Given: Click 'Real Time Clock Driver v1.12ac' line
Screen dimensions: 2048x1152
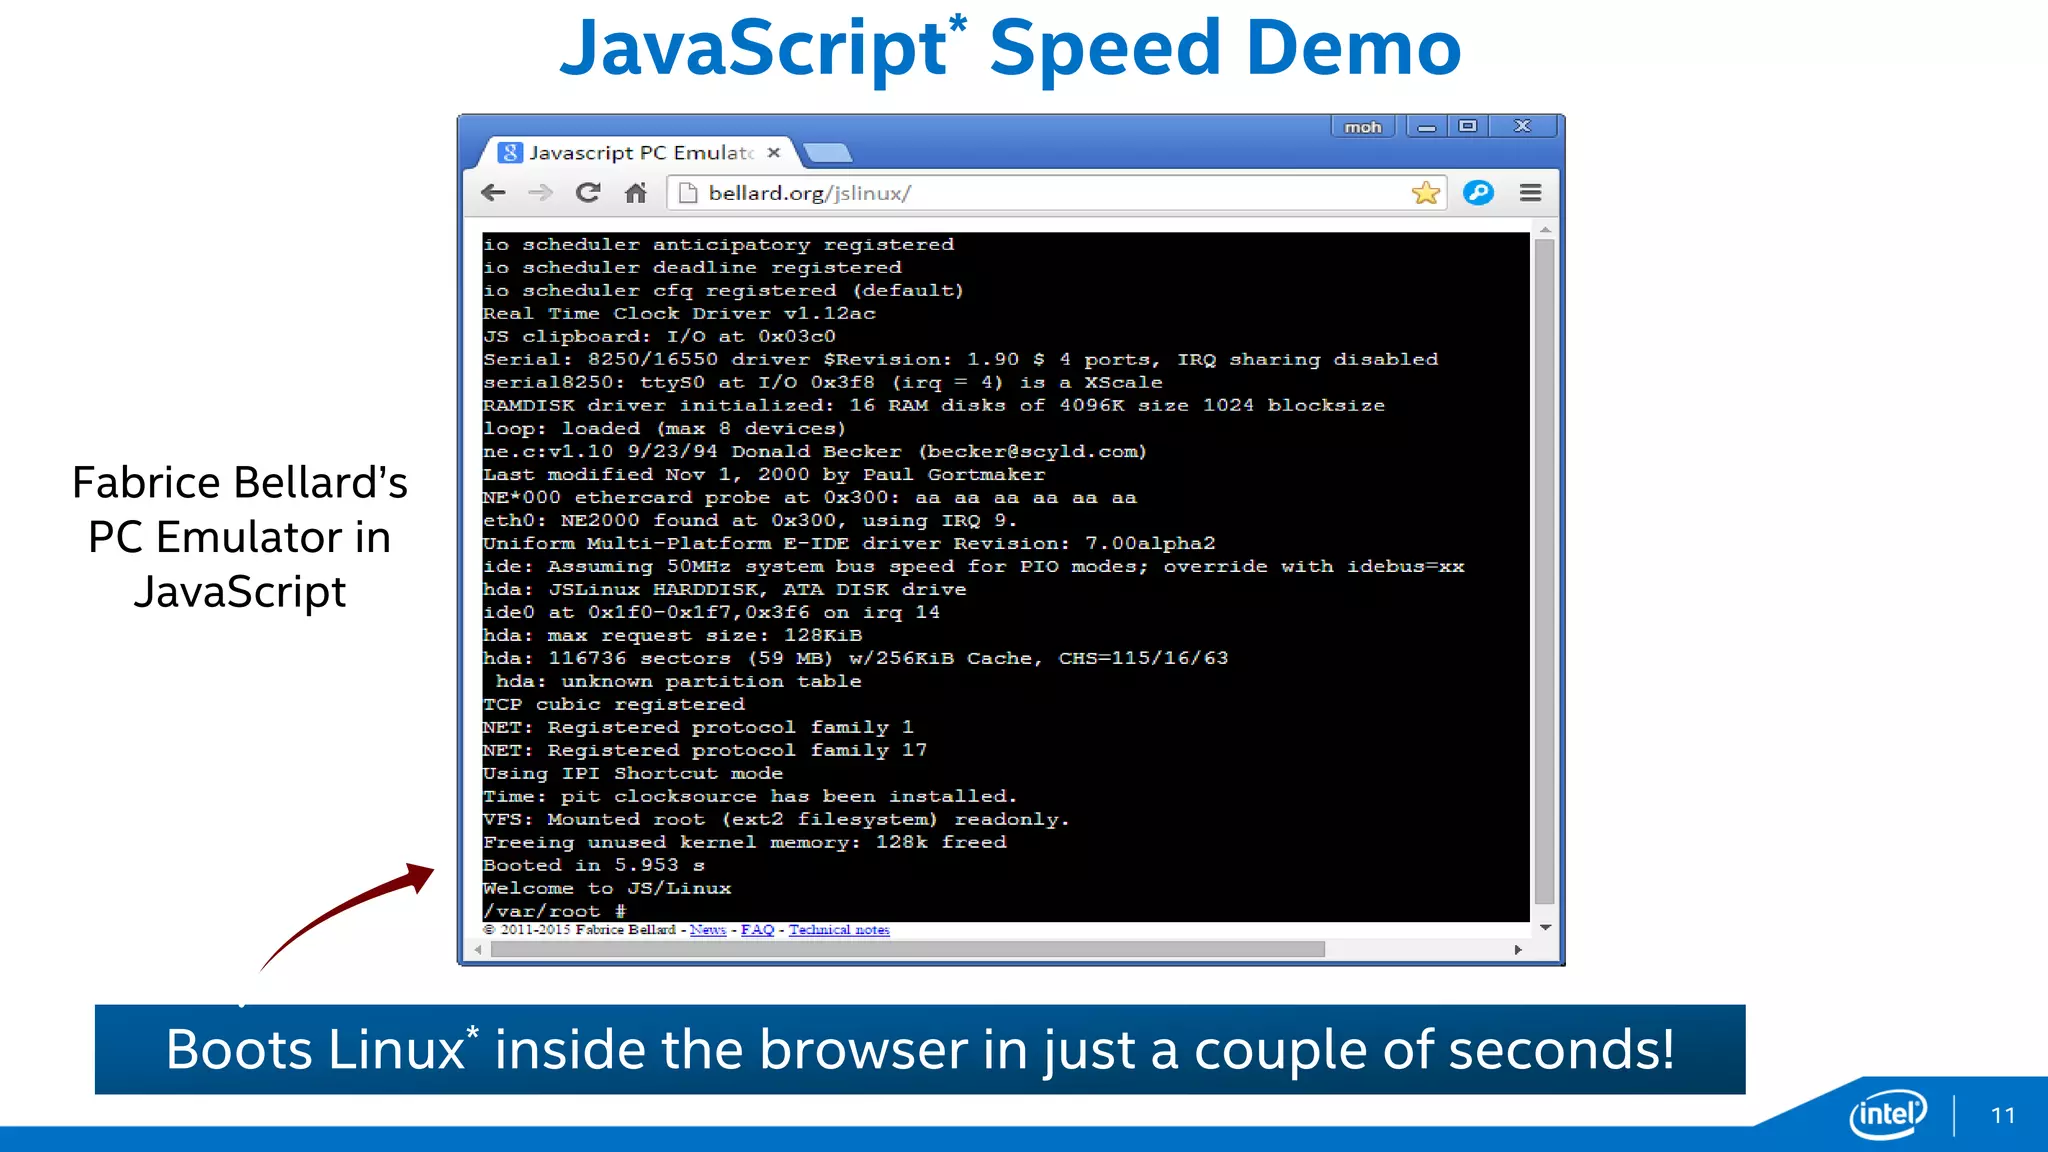Looking at the screenshot, I should tap(680, 313).
